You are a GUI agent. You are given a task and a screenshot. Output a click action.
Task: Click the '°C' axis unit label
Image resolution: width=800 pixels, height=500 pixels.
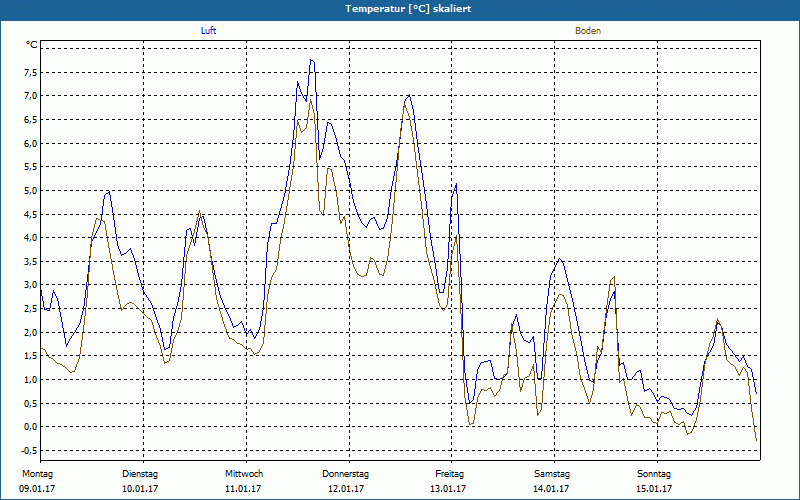tap(32, 45)
